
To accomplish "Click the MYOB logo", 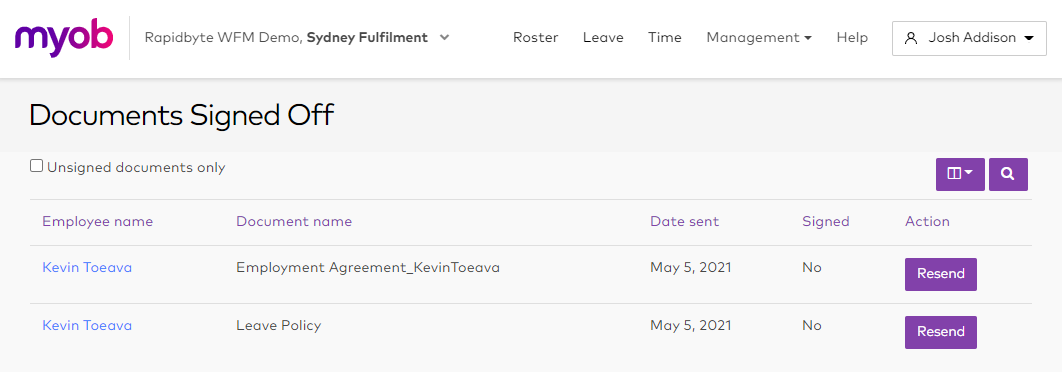I will tap(64, 37).
